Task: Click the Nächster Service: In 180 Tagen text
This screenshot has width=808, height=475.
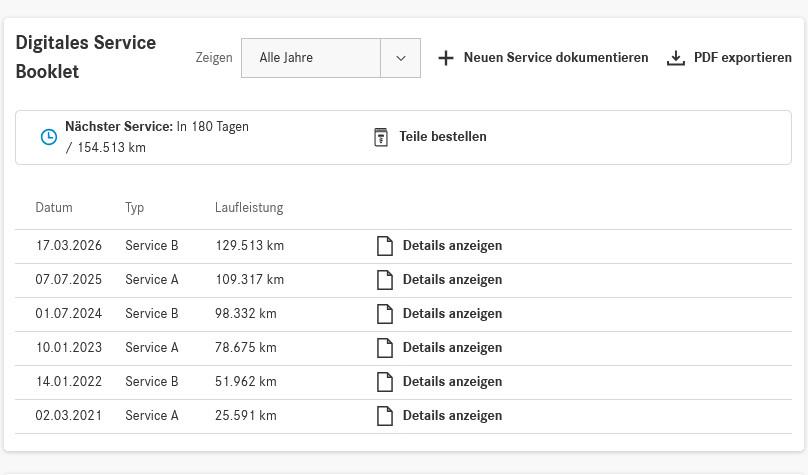Action: click(157, 127)
